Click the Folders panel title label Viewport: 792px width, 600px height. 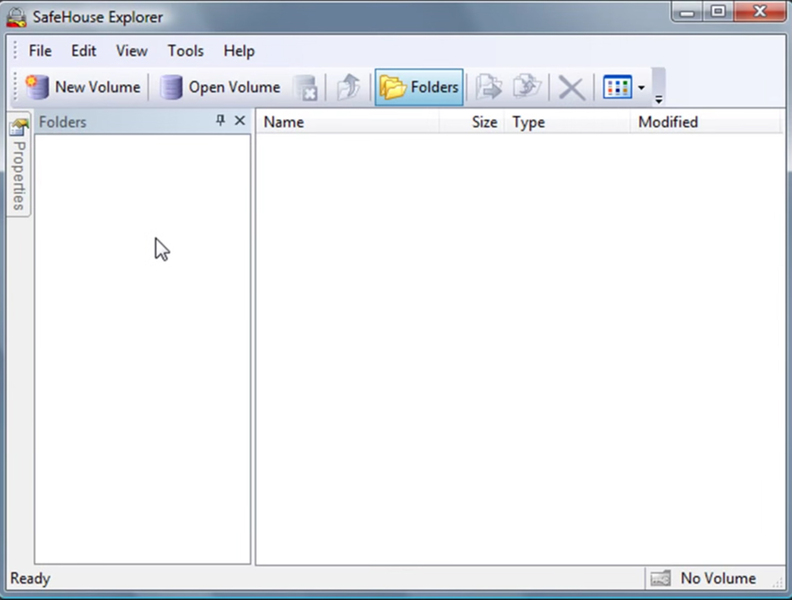63,122
